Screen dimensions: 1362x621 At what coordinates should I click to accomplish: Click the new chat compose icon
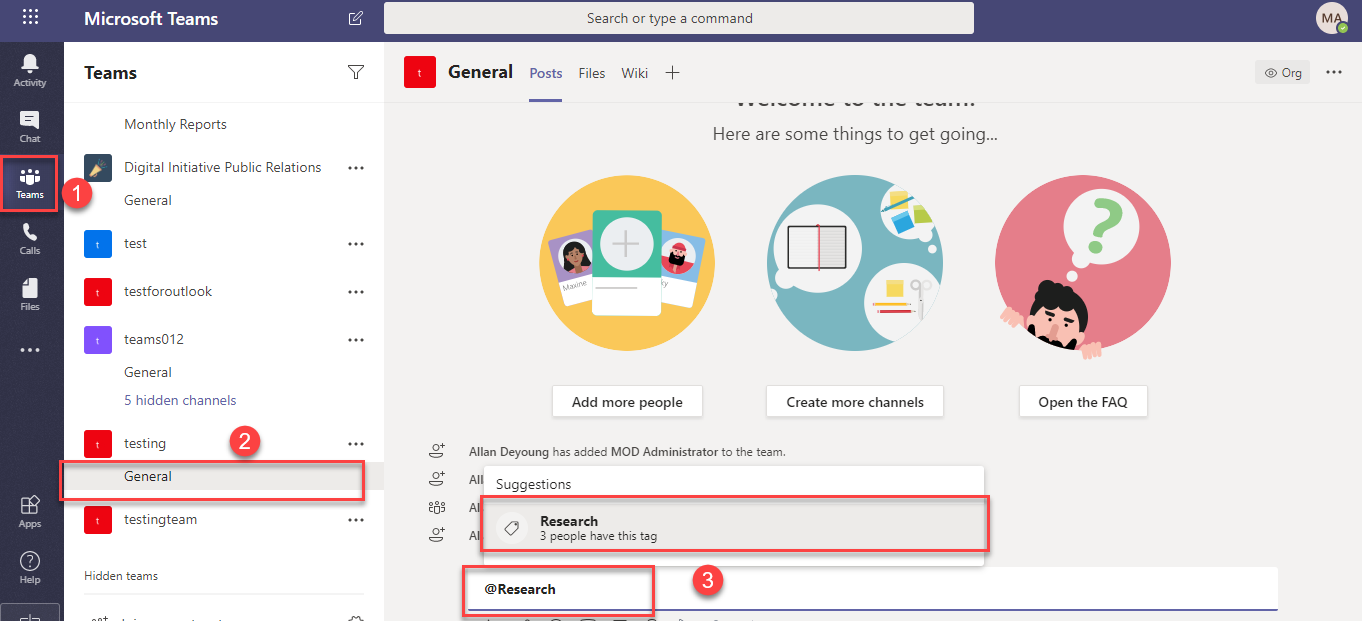[x=356, y=18]
